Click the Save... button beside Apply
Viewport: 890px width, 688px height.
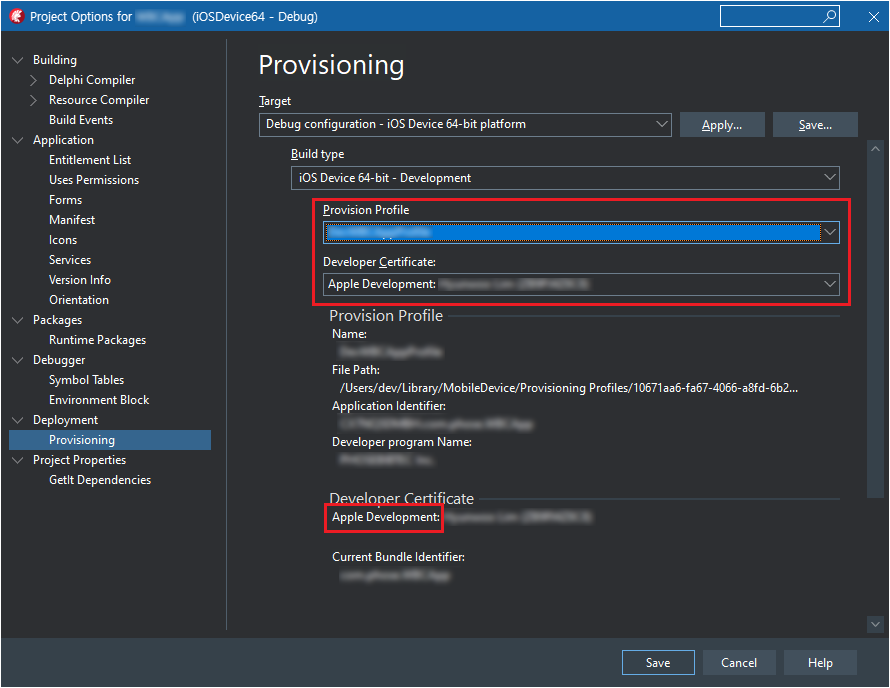(815, 125)
